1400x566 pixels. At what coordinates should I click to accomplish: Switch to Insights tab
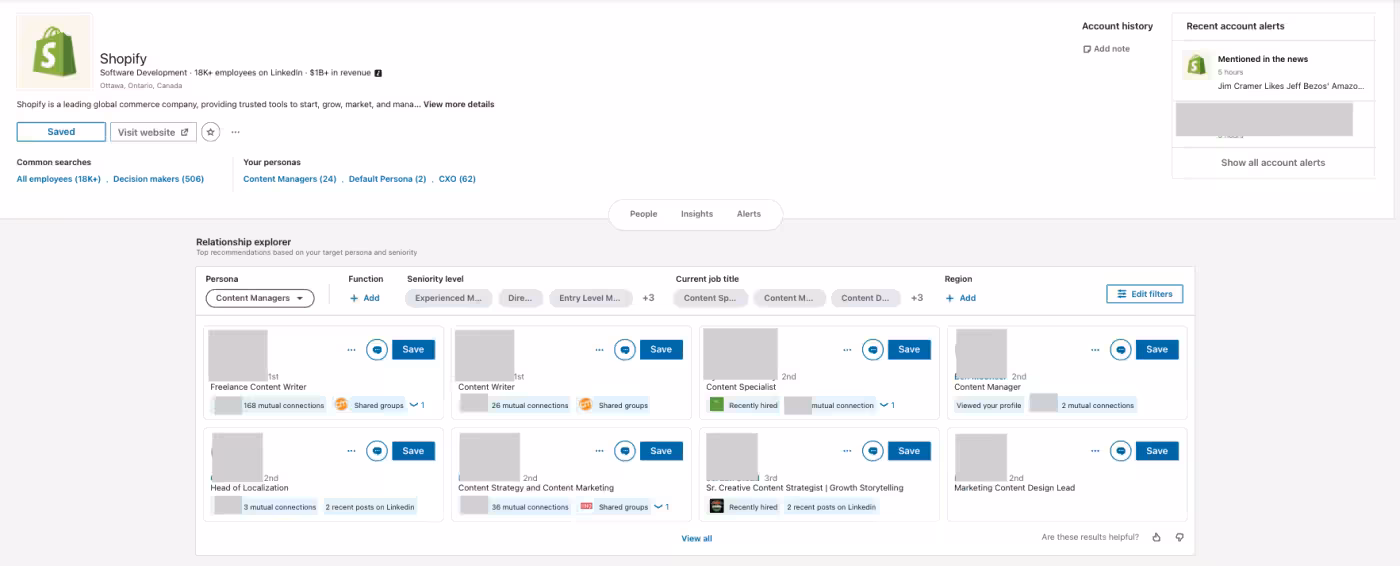click(x=697, y=214)
